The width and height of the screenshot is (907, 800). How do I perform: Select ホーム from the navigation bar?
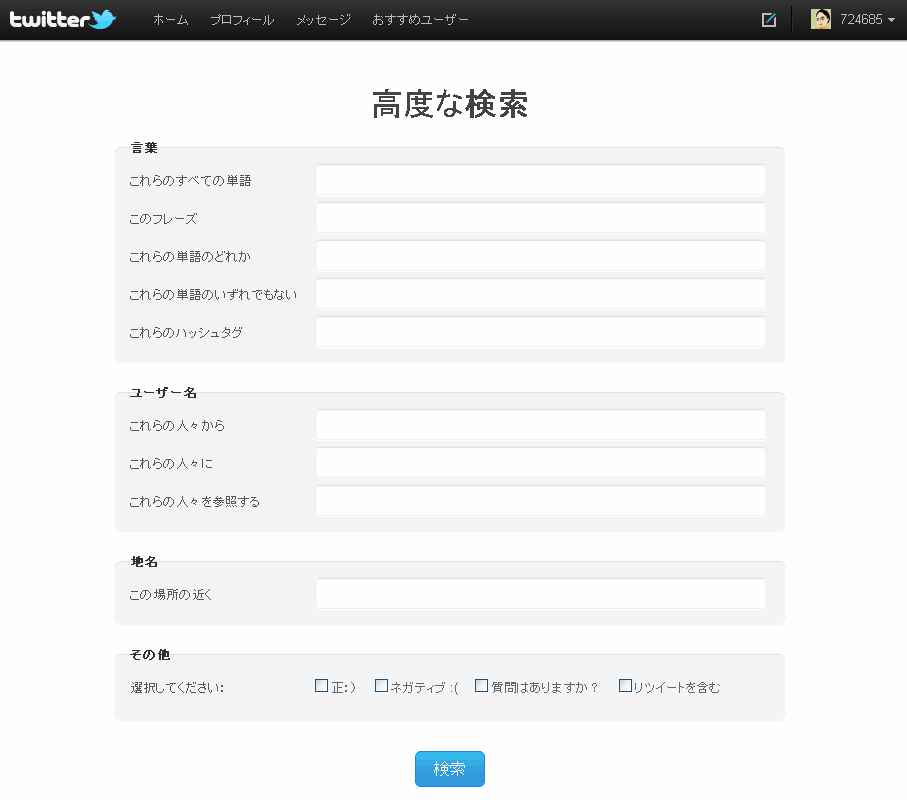point(170,19)
